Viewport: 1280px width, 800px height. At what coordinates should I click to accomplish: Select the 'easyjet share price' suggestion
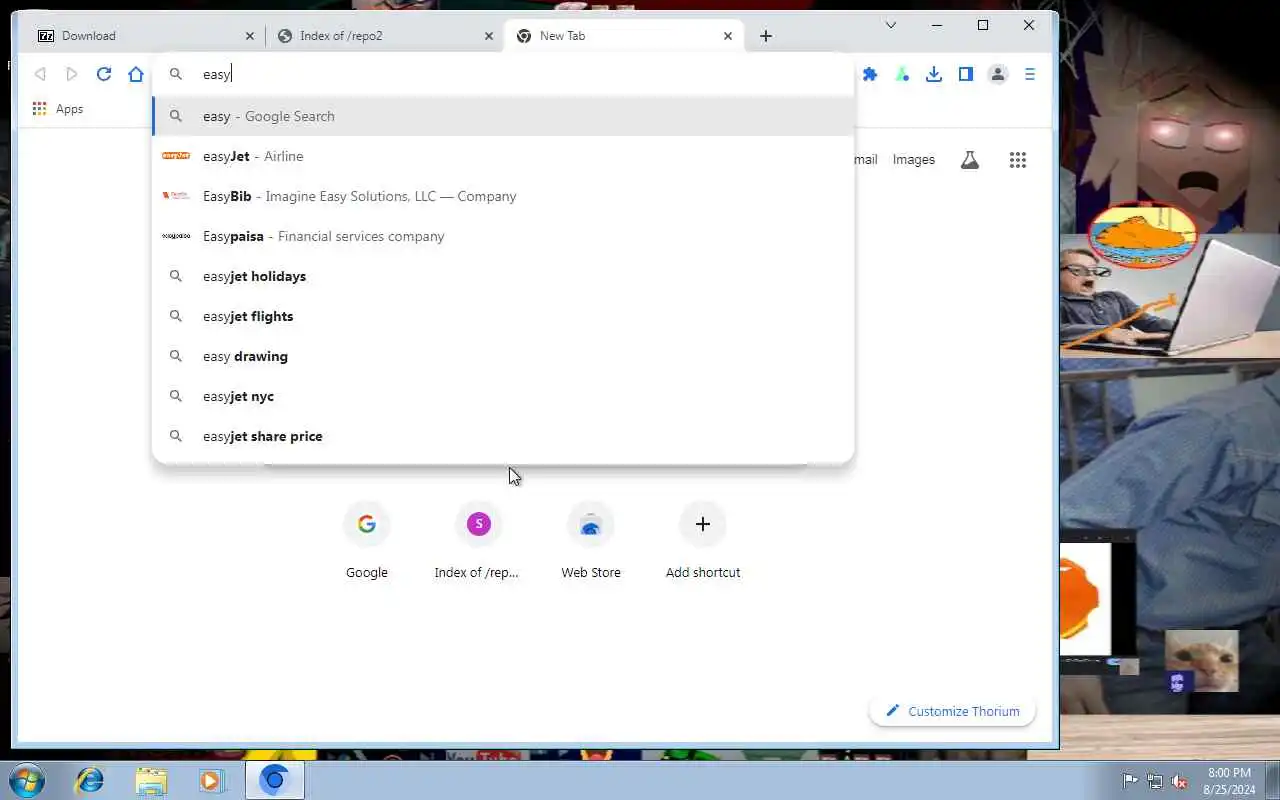click(503, 436)
